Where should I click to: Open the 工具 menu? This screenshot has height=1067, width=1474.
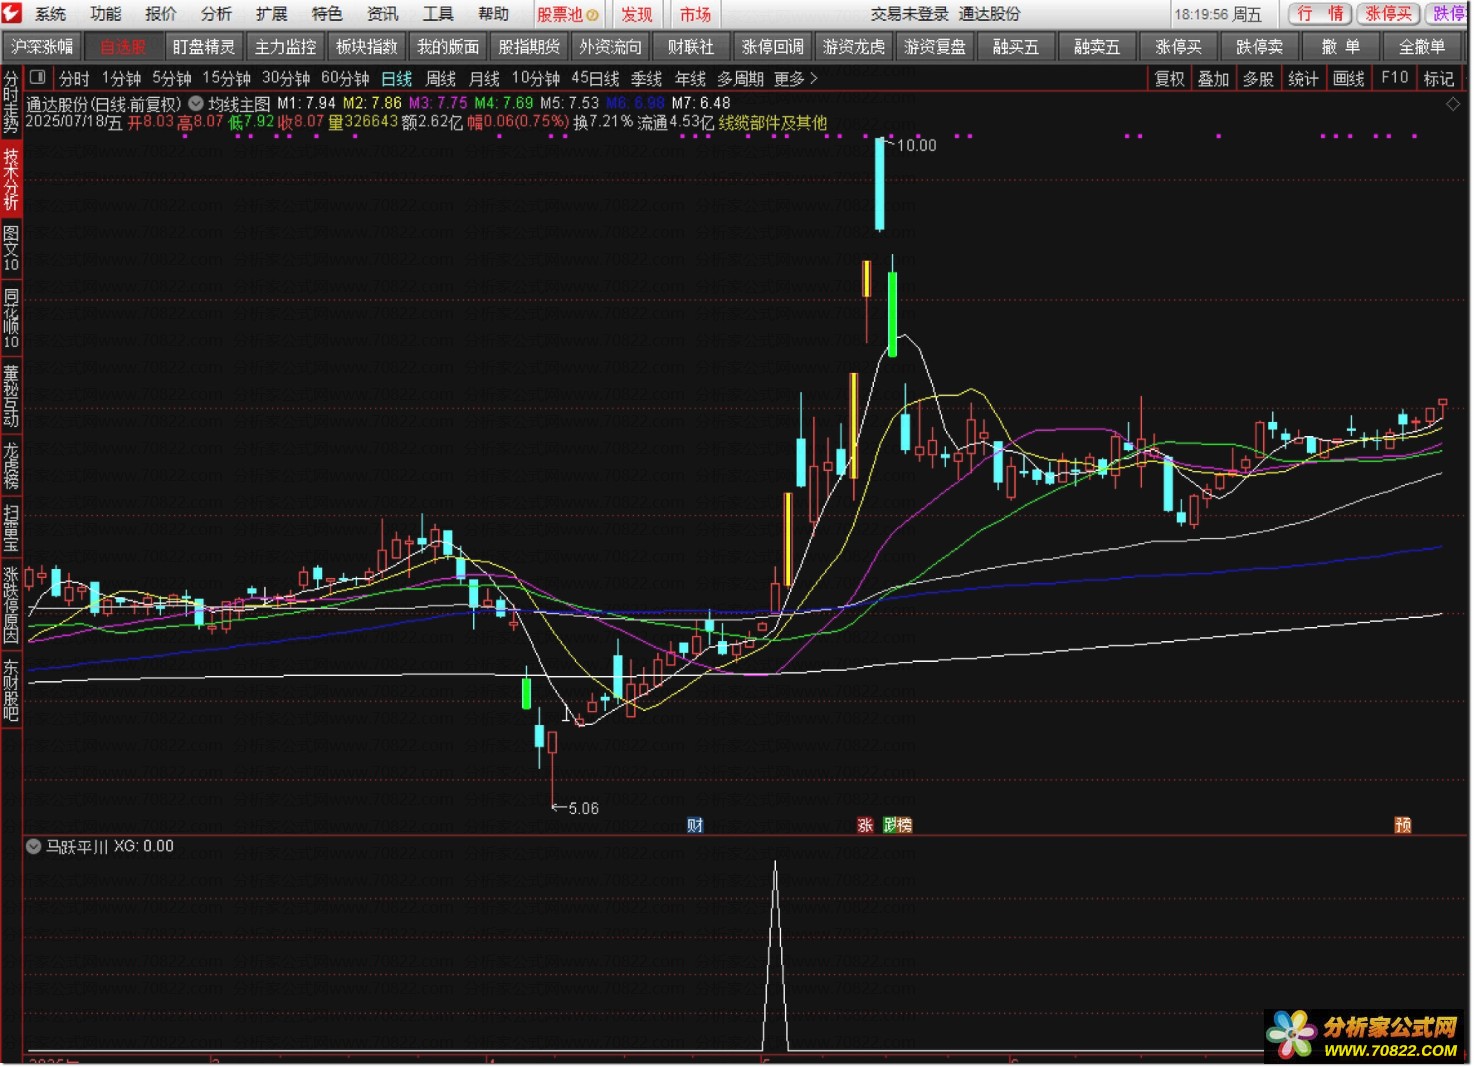(x=437, y=14)
